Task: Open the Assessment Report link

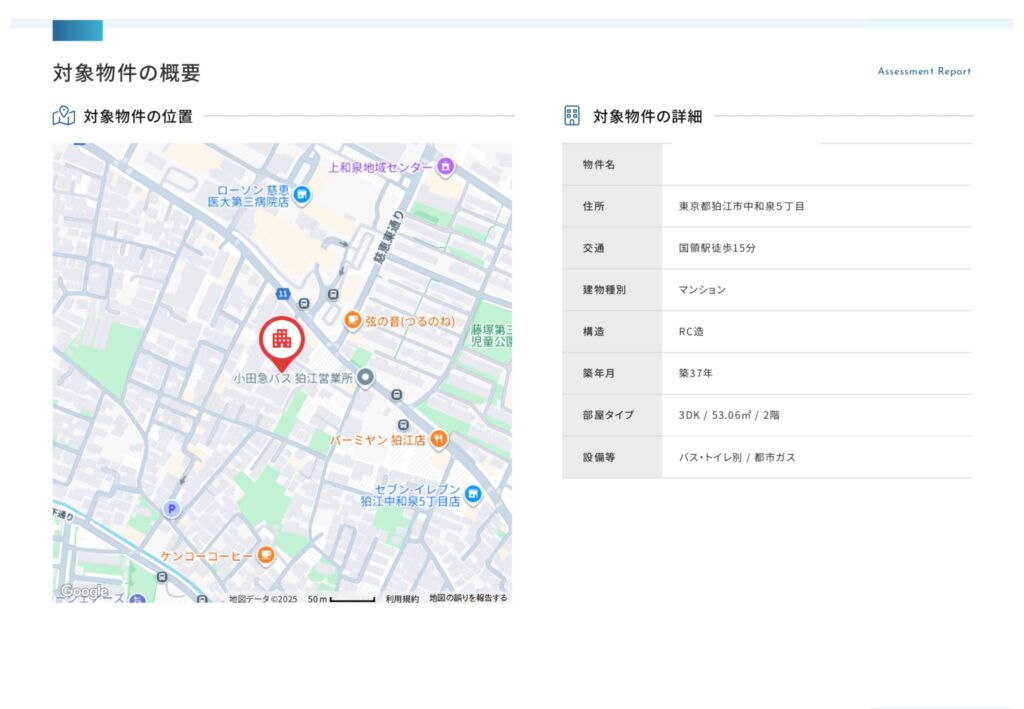Action: [x=923, y=71]
